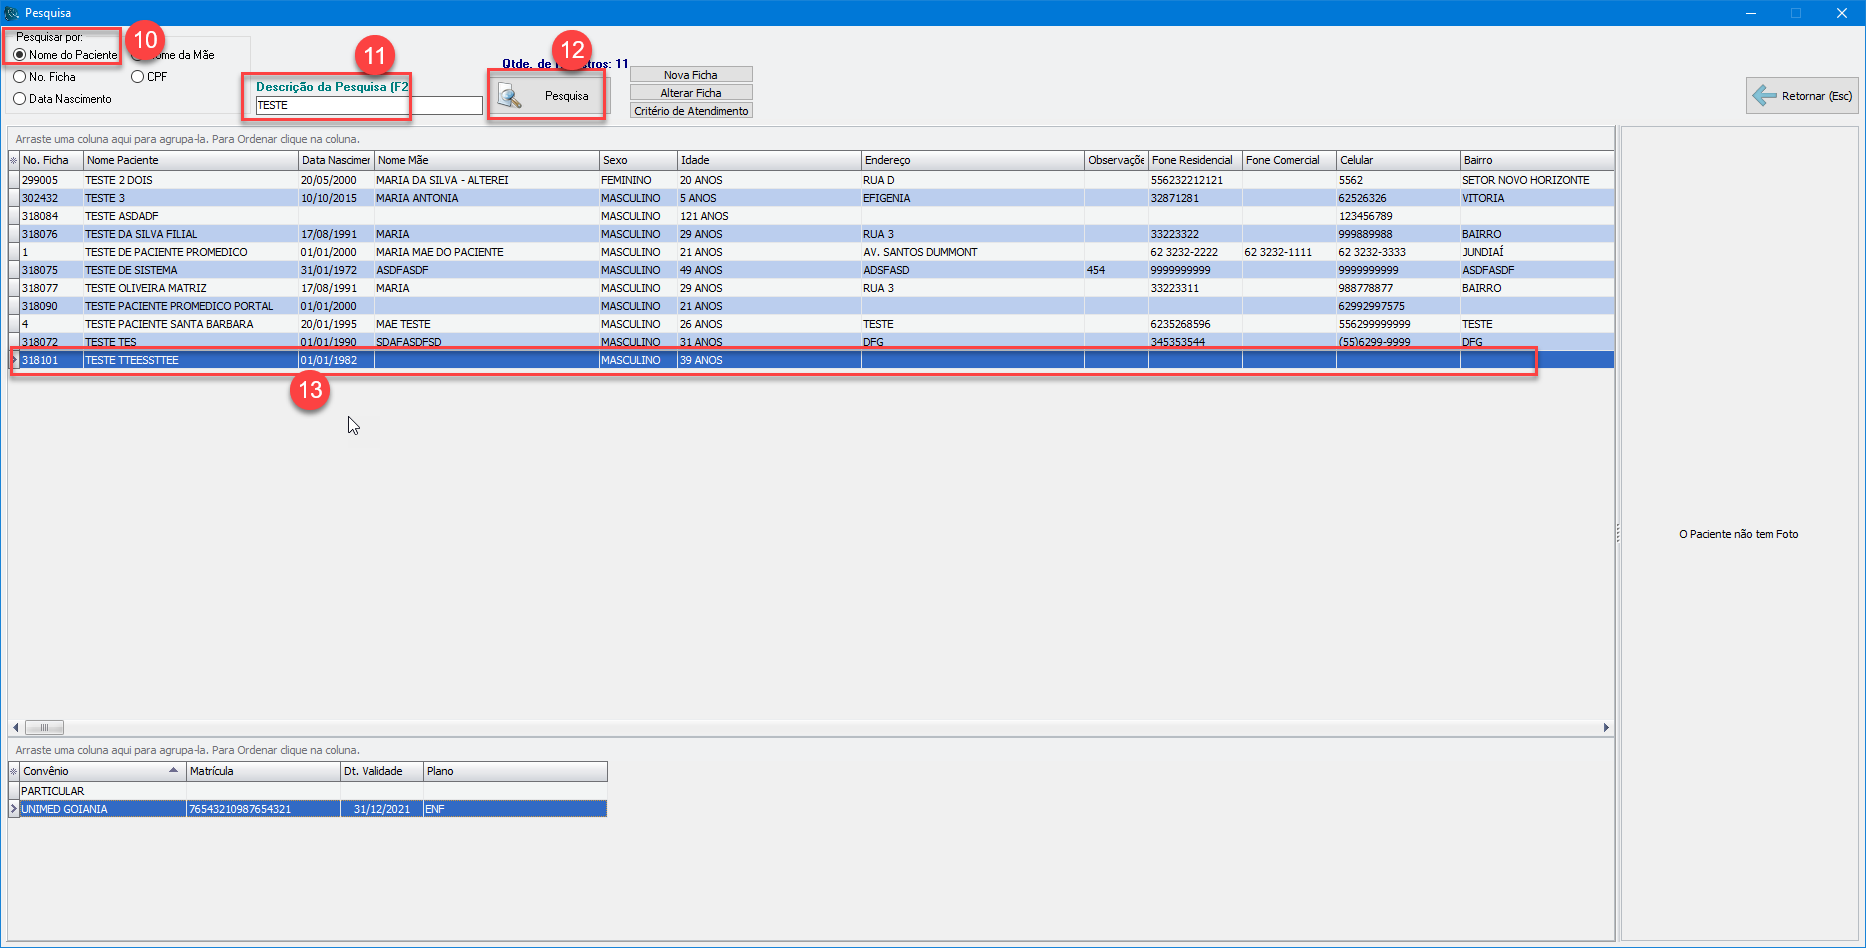Open Critério de Atendimento

point(690,111)
